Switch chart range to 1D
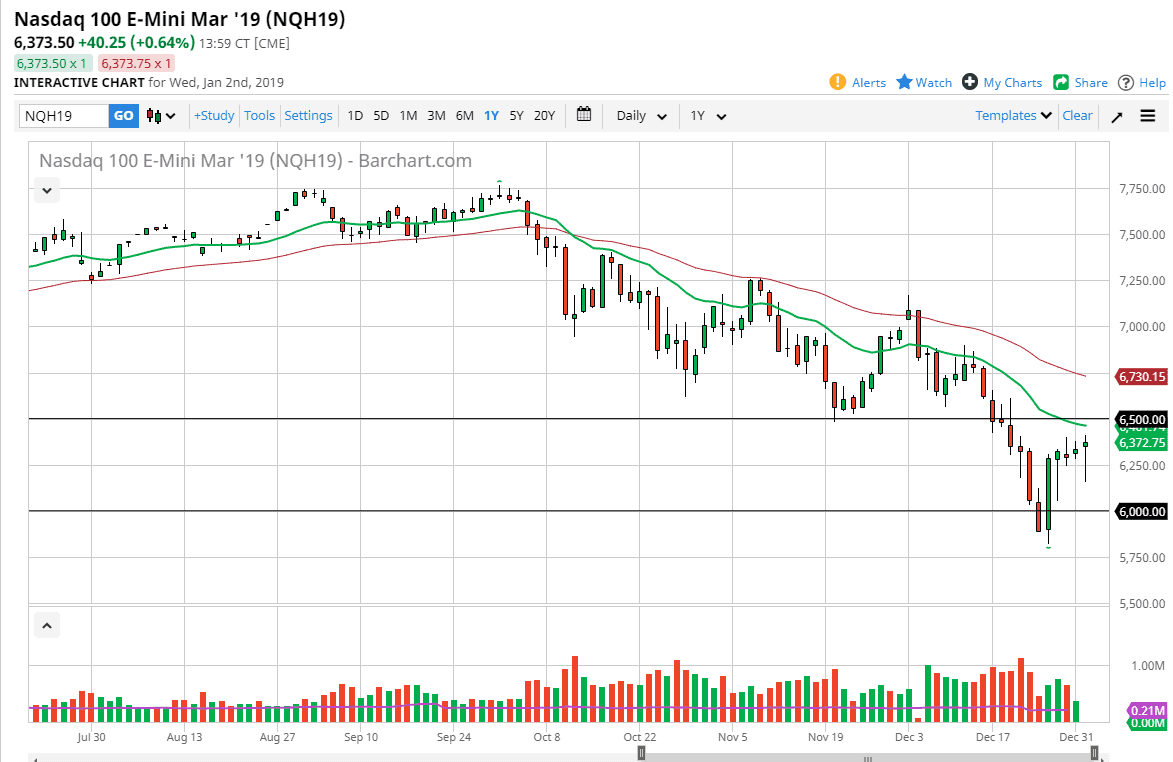 (355, 115)
